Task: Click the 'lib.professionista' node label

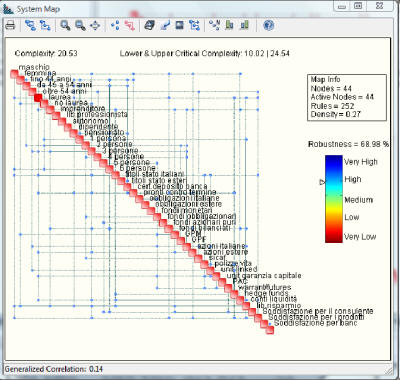Action: click(x=97, y=114)
